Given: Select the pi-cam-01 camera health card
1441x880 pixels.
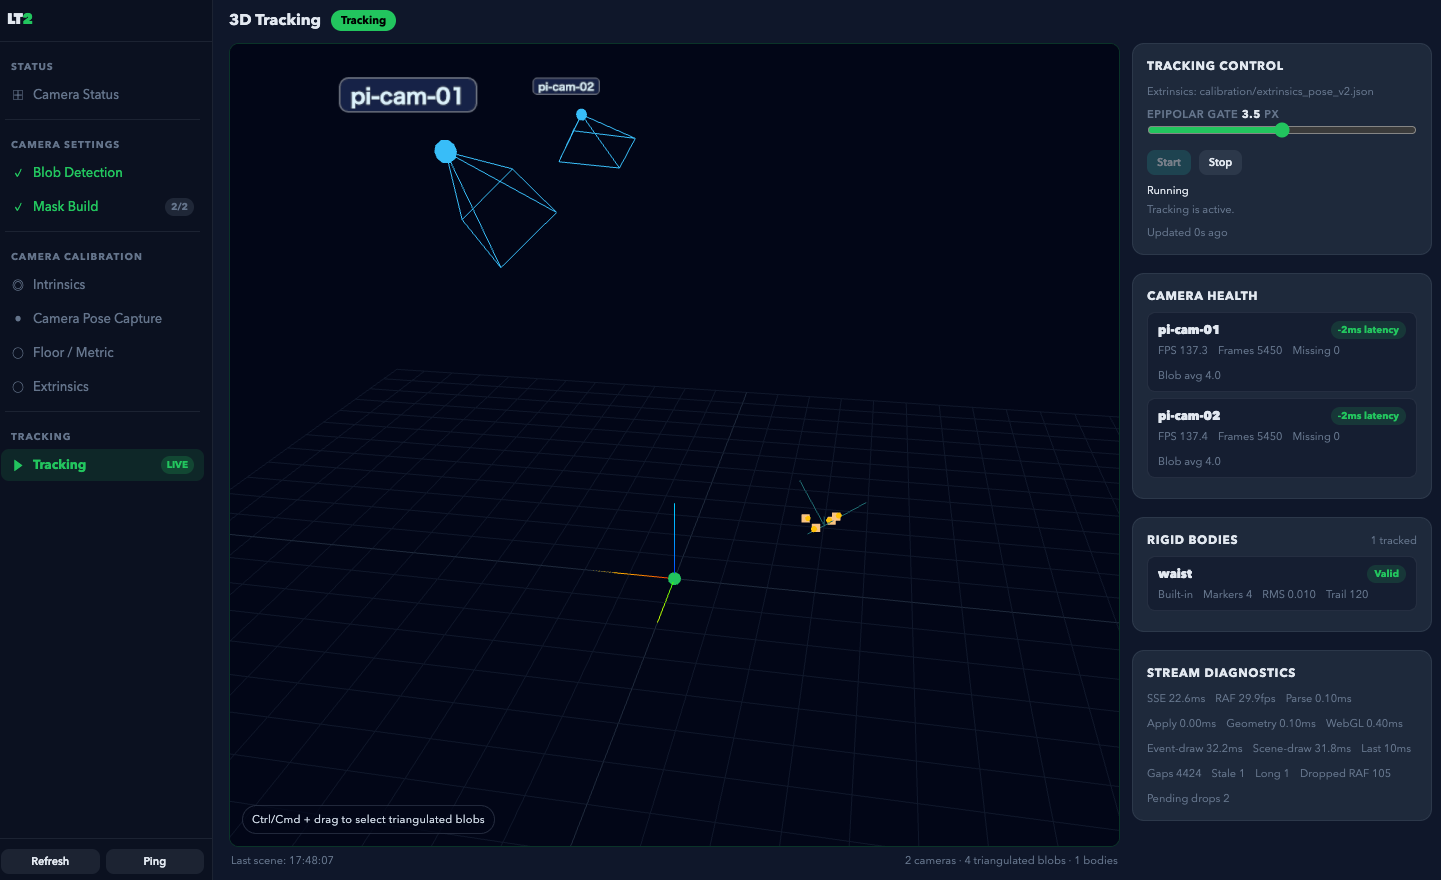Looking at the screenshot, I should click(x=1281, y=352).
